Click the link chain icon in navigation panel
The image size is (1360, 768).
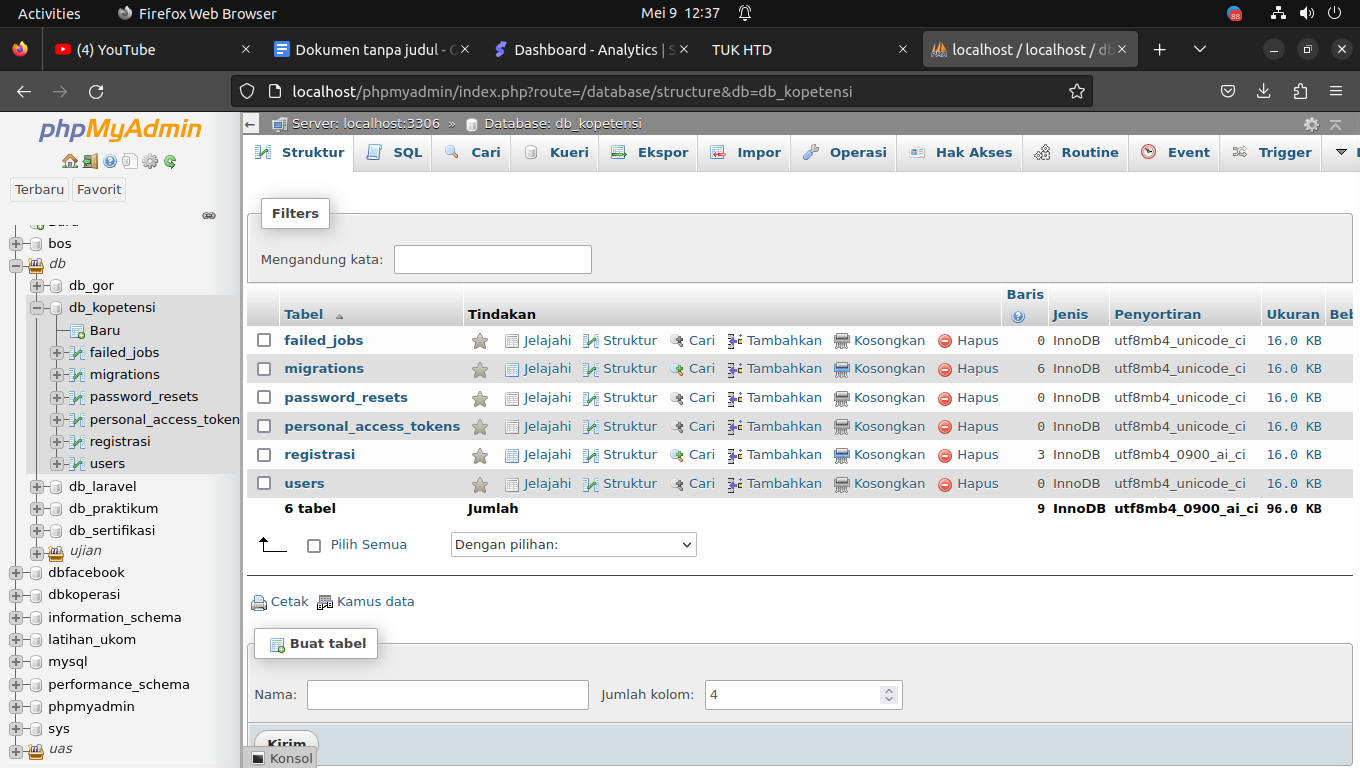[209, 215]
